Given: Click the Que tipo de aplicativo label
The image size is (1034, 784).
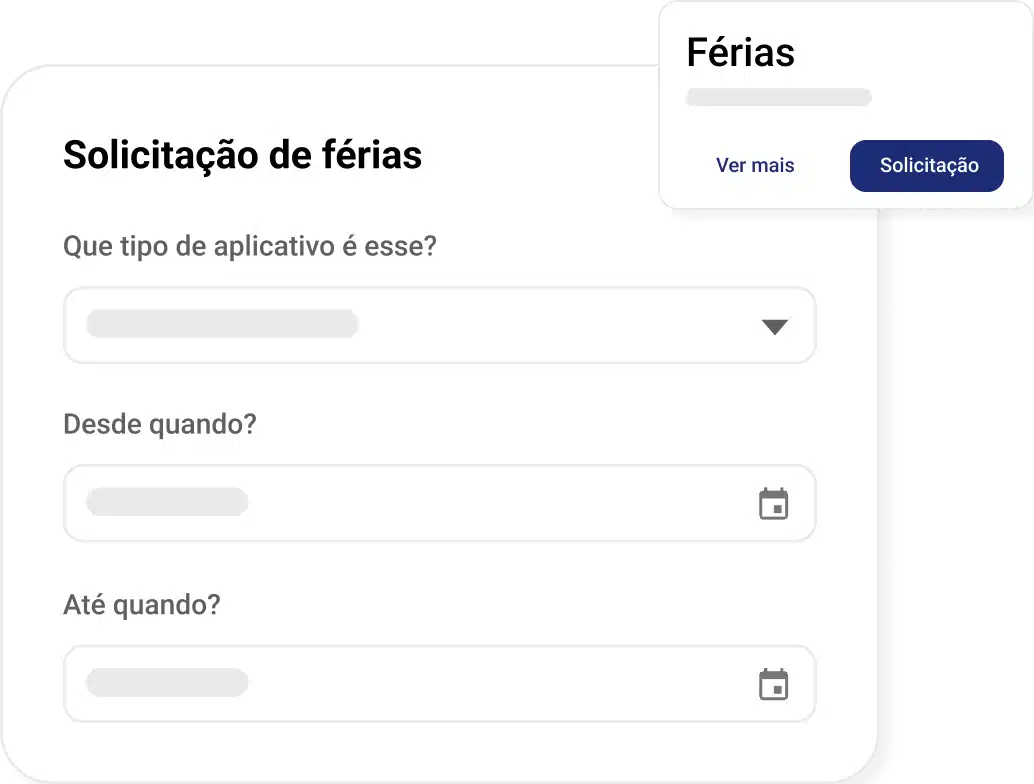Looking at the screenshot, I should pyautogui.click(x=250, y=246).
